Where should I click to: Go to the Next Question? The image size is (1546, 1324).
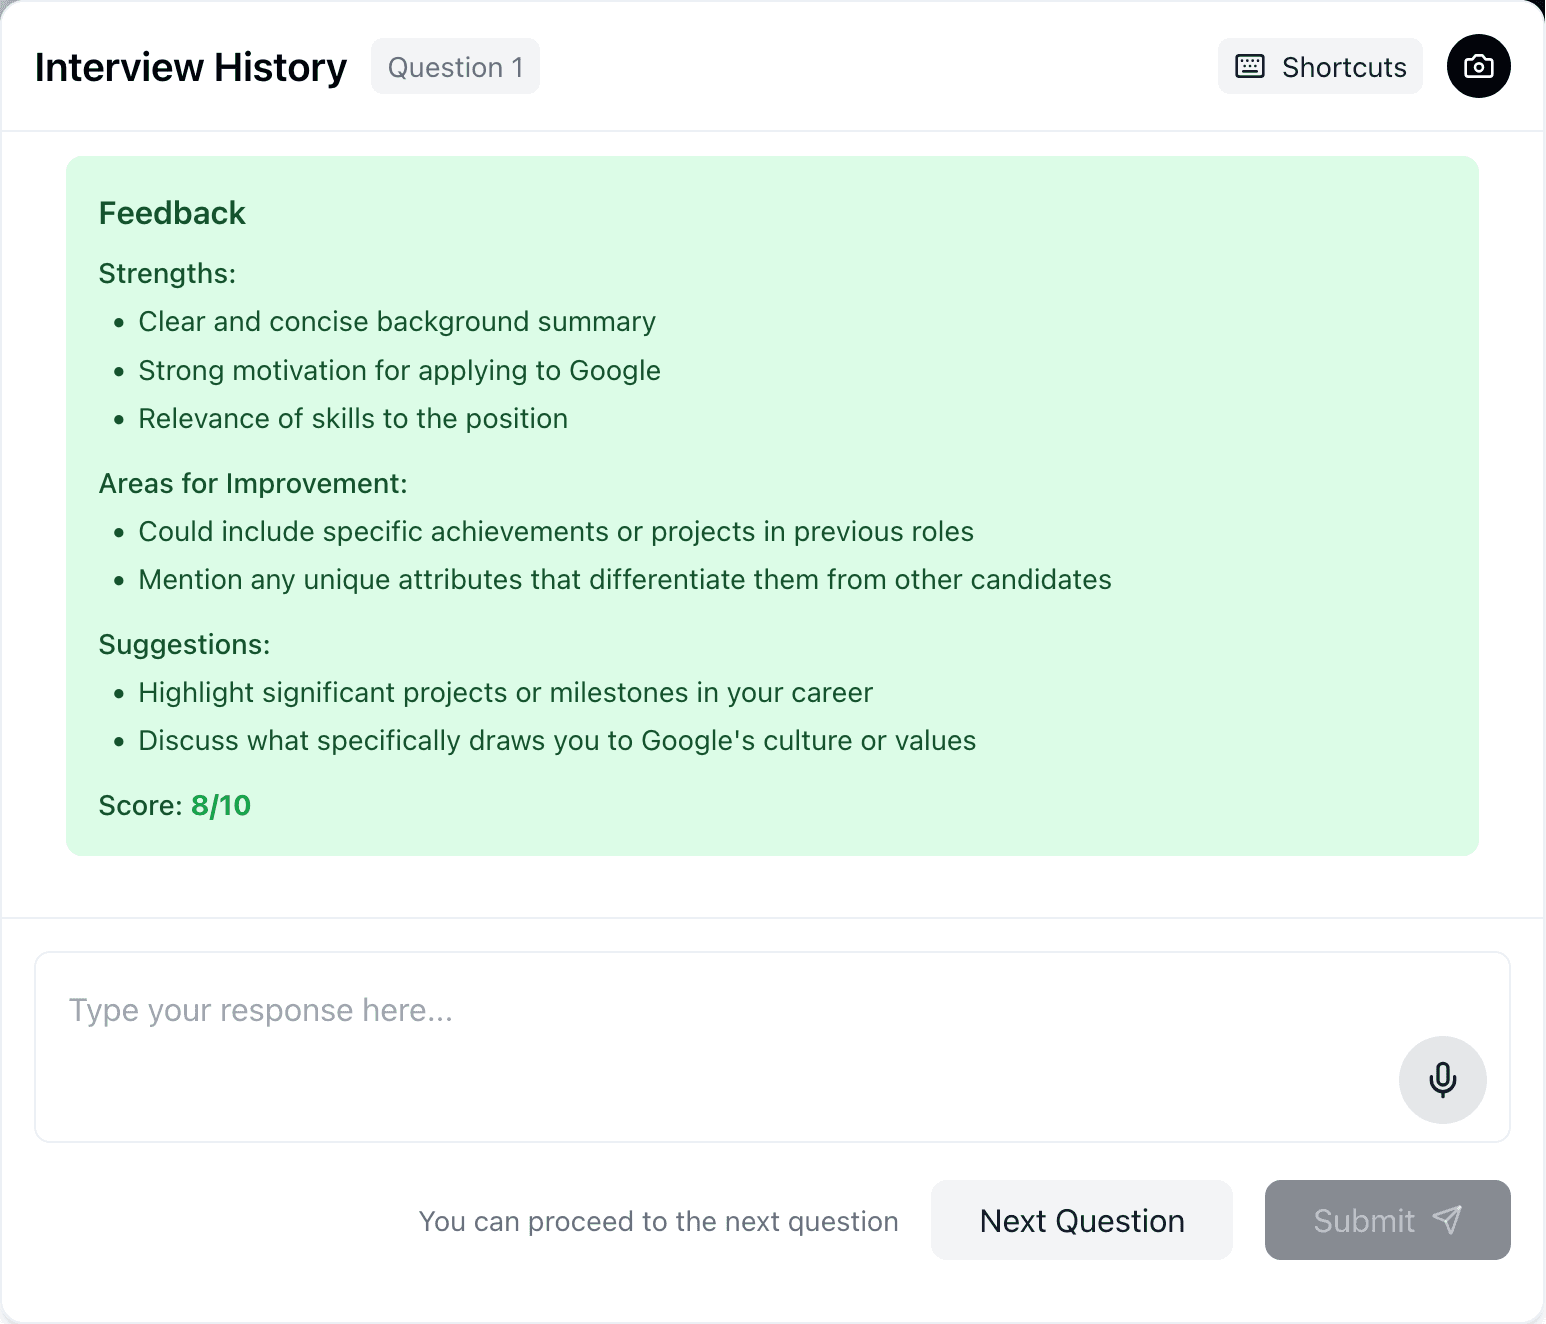click(x=1081, y=1220)
